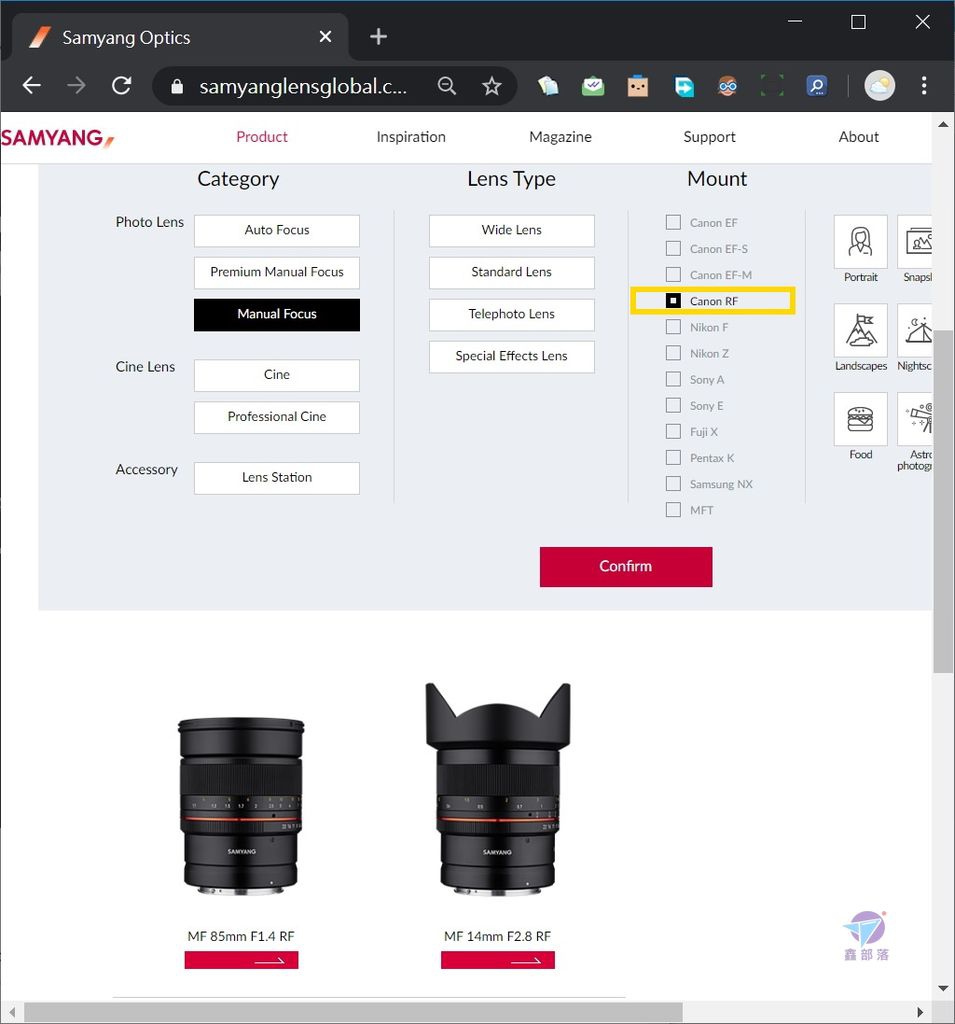The height and width of the screenshot is (1024, 955).
Task: Open the Product menu
Action: pos(262,137)
